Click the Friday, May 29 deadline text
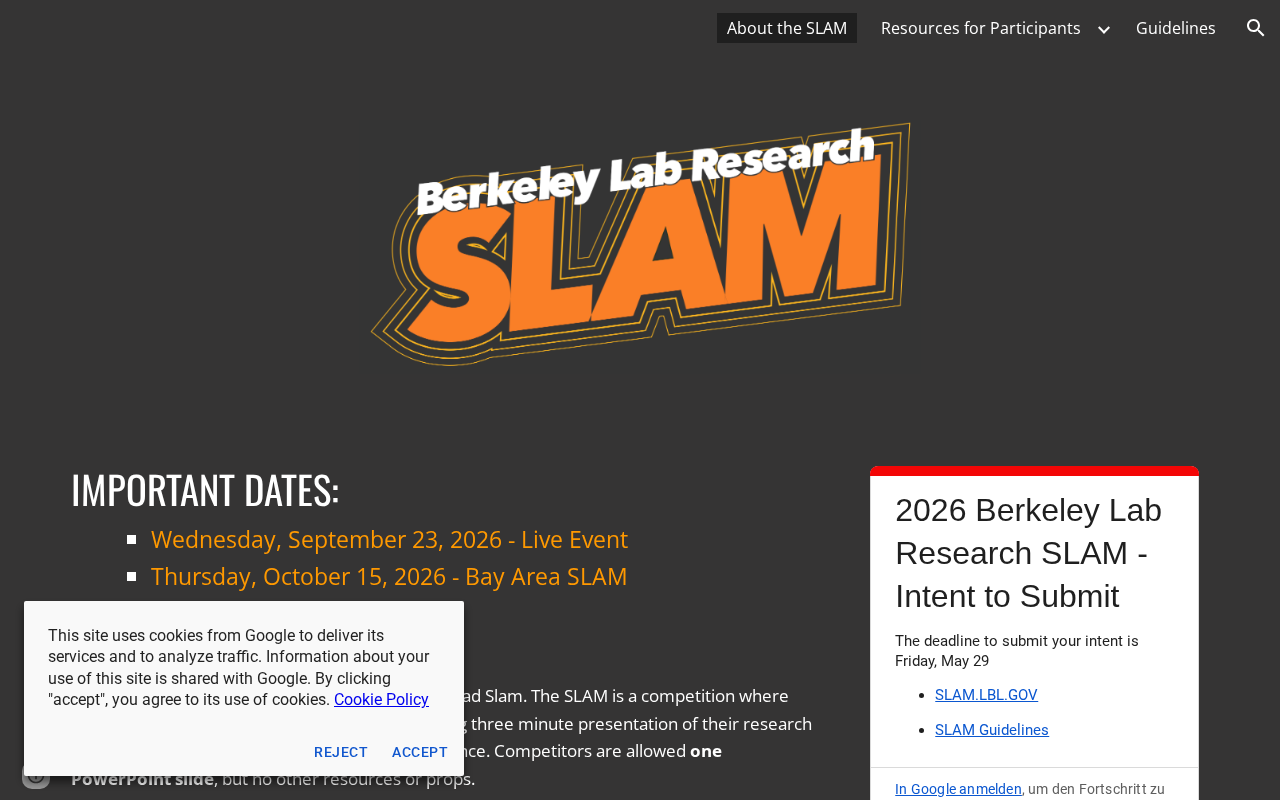 click(x=942, y=661)
